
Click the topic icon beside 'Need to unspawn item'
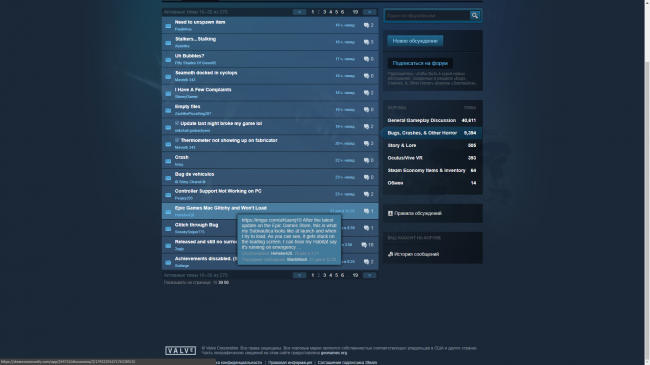click(168, 26)
